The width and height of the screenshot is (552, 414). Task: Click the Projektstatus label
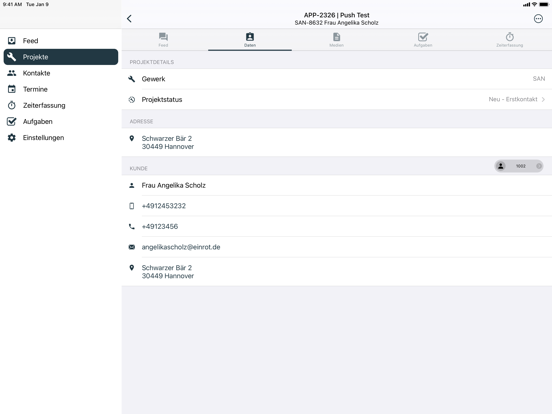[162, 100]
